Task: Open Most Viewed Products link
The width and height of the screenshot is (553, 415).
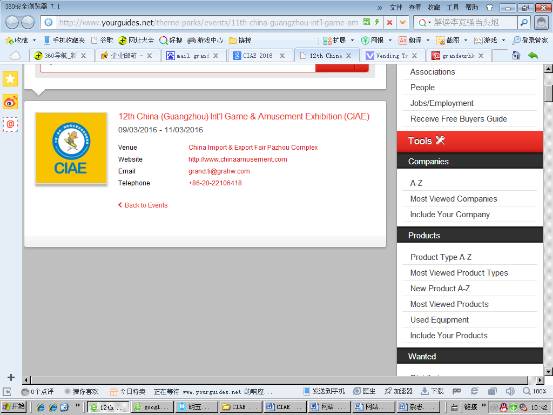Action: [x=449, y=304]
